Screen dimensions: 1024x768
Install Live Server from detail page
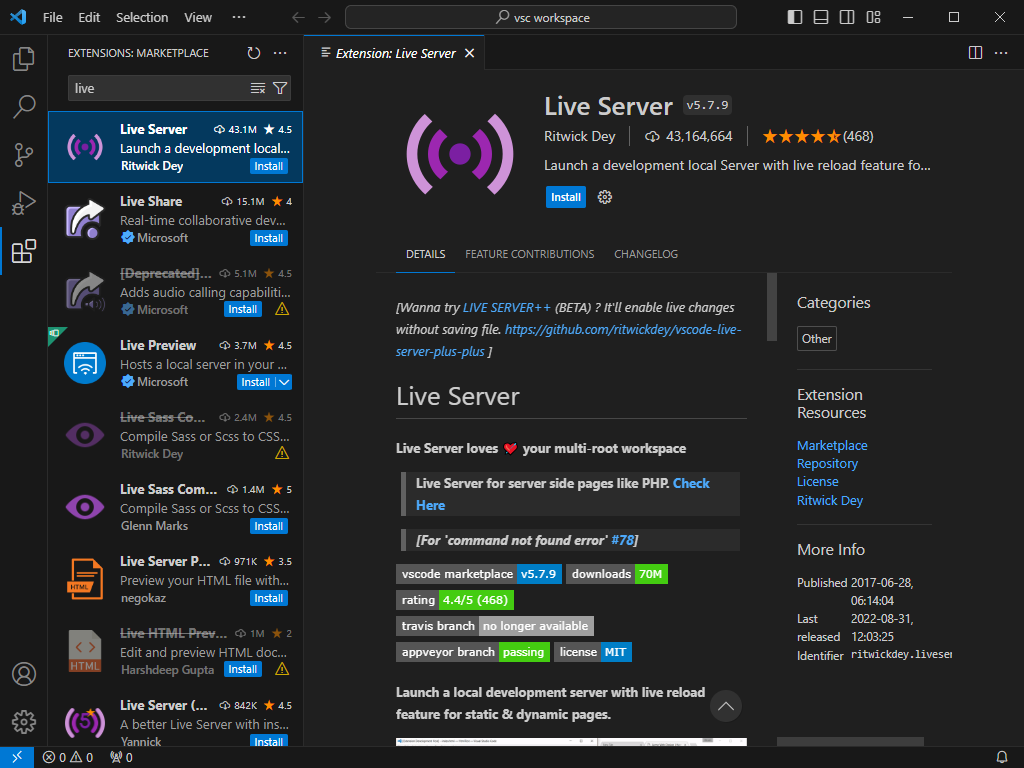[566, 197]
